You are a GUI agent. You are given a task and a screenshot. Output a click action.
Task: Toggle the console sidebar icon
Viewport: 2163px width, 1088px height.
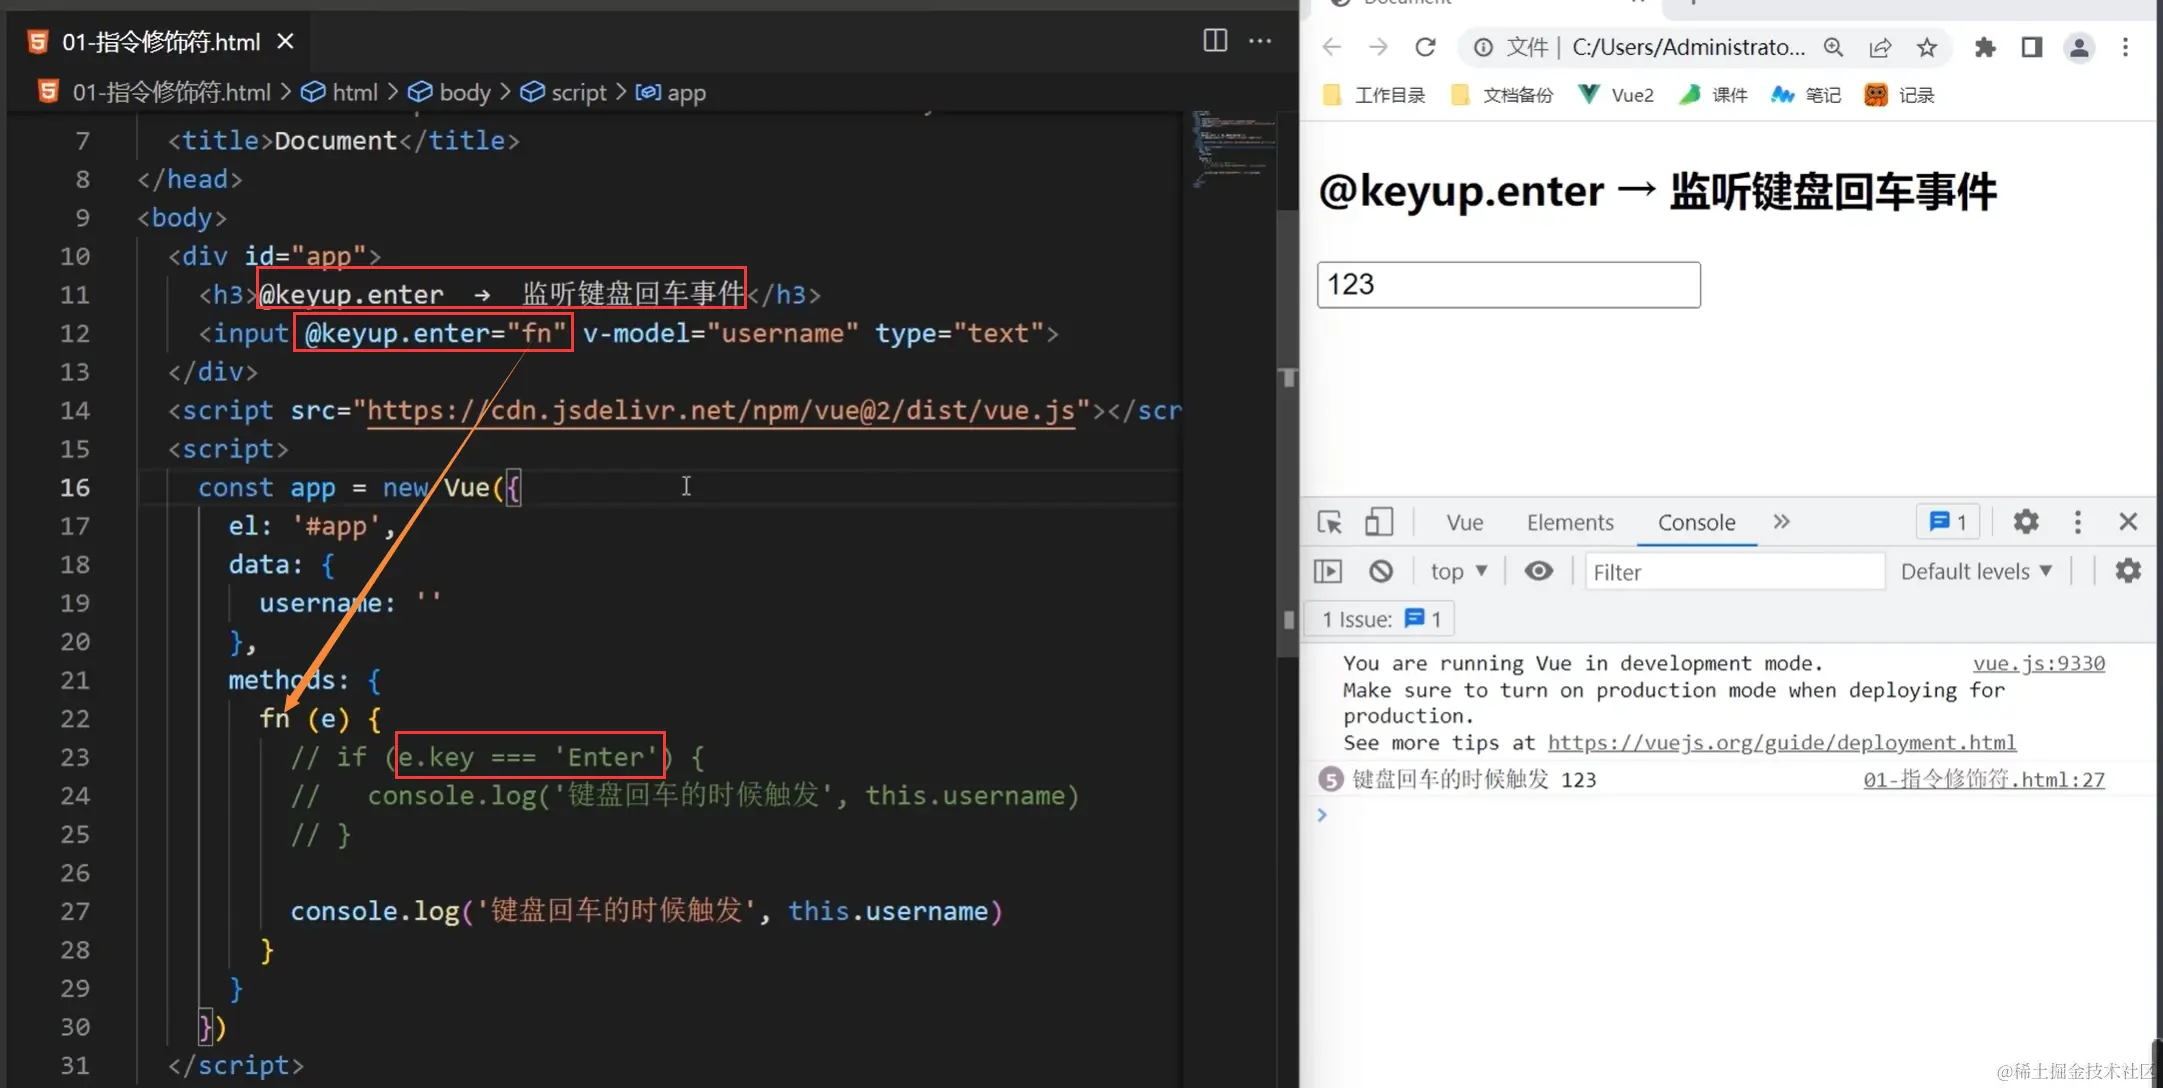[1328, 571]
